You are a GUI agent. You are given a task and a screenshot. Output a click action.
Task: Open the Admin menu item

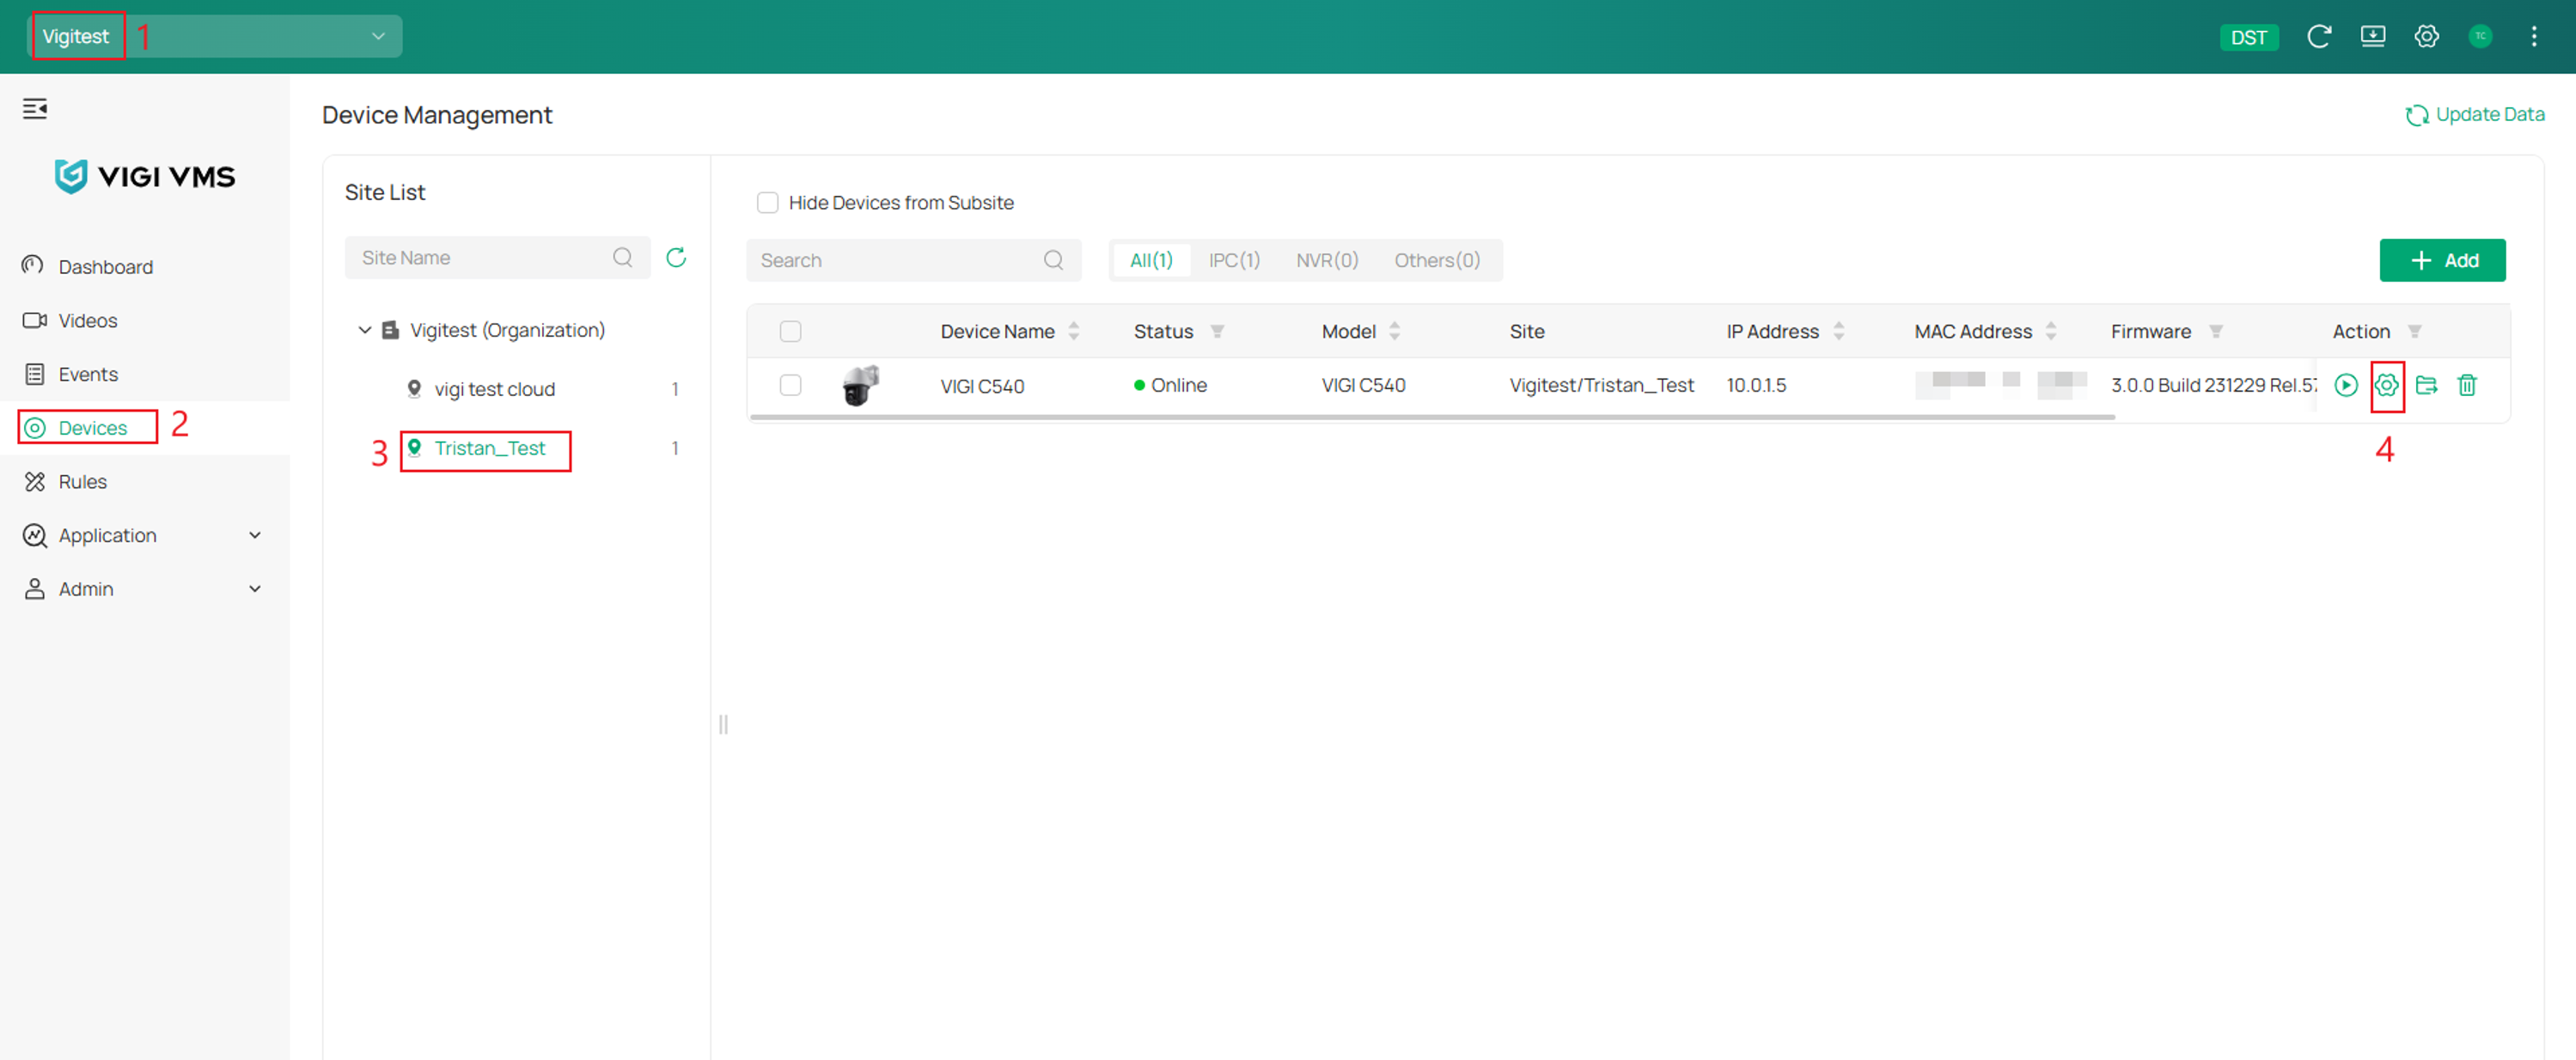pyautogui.click(x=145, y=589)
